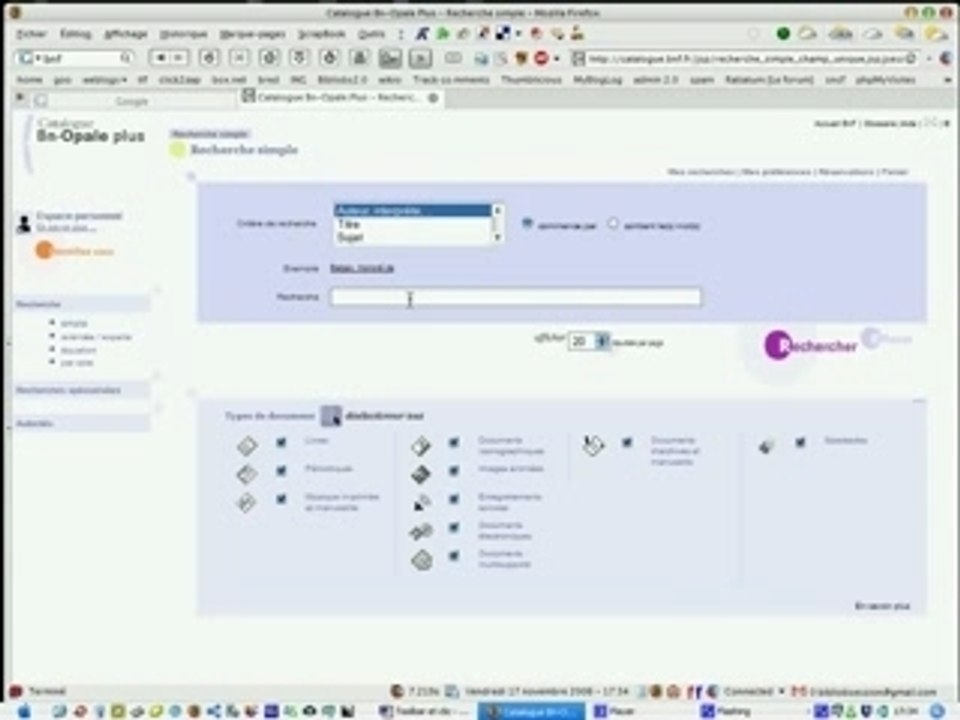Open 'simple' search in left sidebar
This screenshot has height=720, width=960.
point(74,323)
